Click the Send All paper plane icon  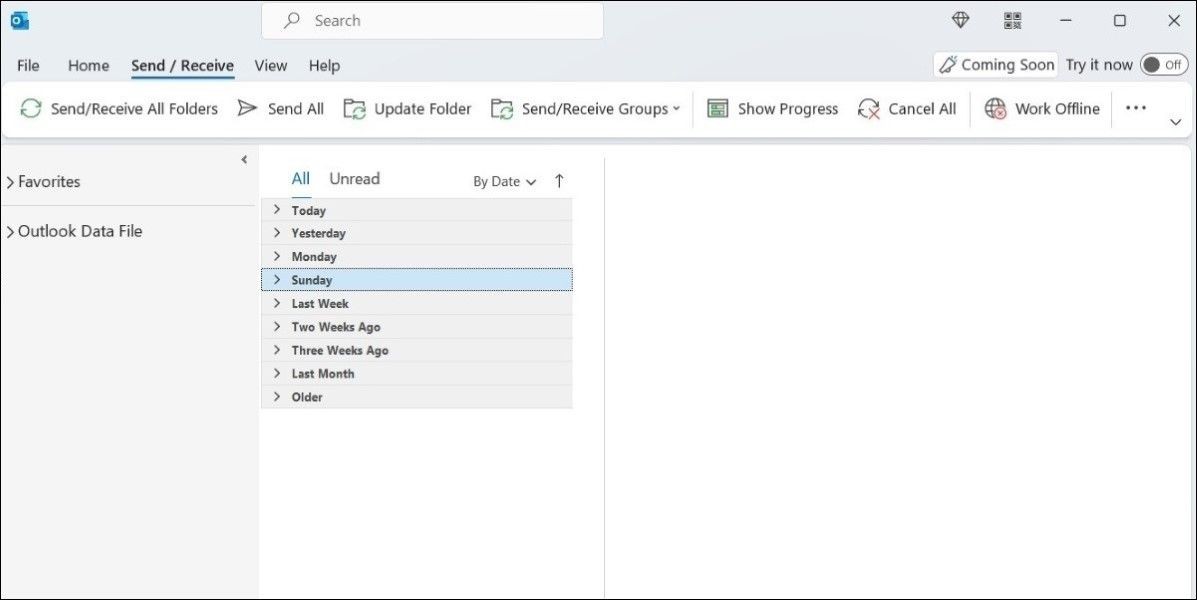click(247, 108)
